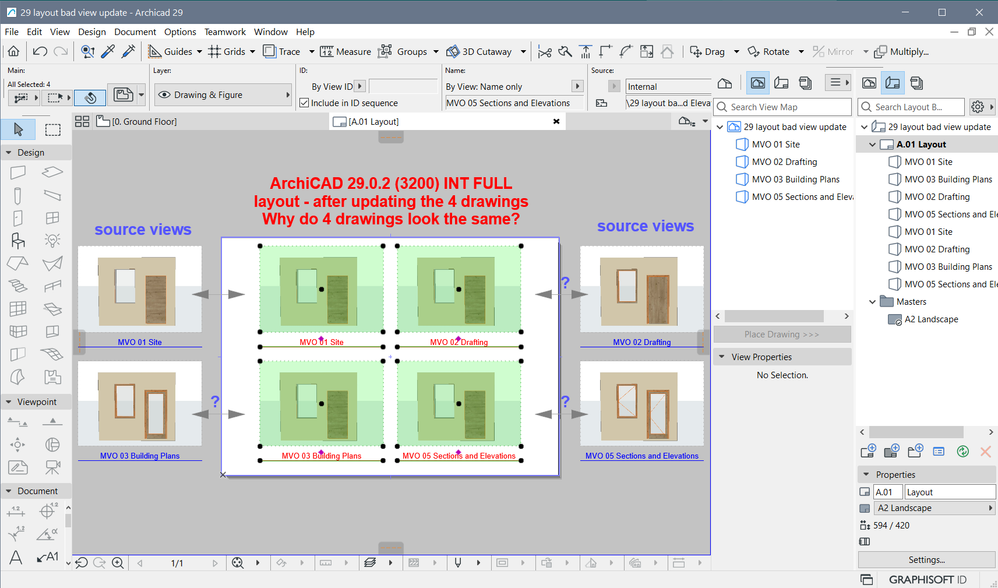Open 3D Cutaway dropdown arrow
998x588 pixels.
(x=523, y=52)
